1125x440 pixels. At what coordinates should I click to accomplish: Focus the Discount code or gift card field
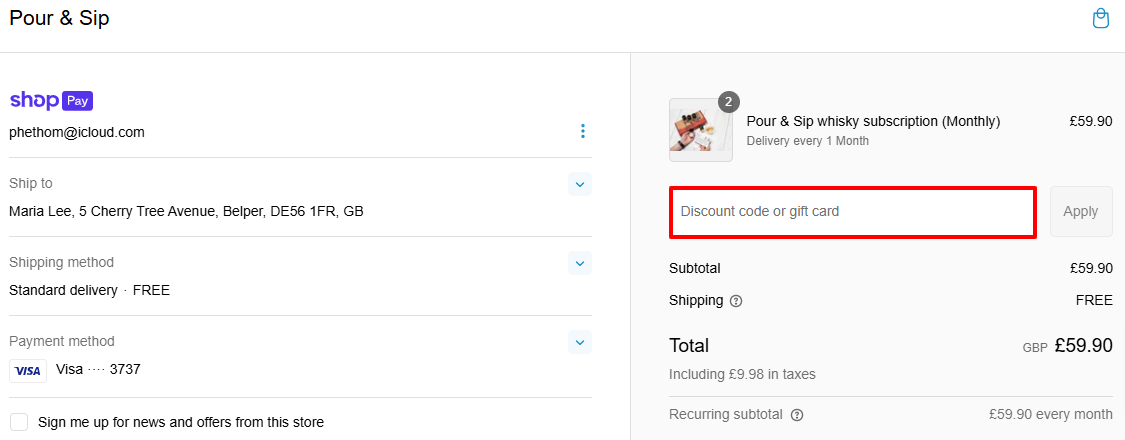(853, 212)
